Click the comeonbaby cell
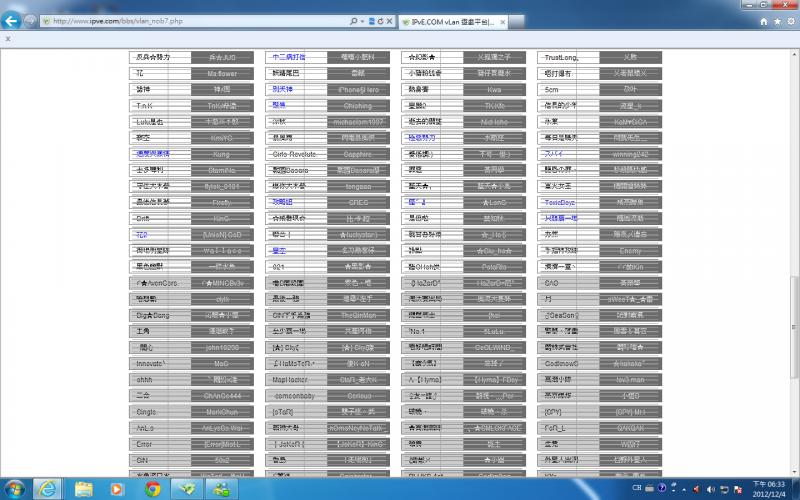This screenshot has width=800, height=500. pos(296,396)
